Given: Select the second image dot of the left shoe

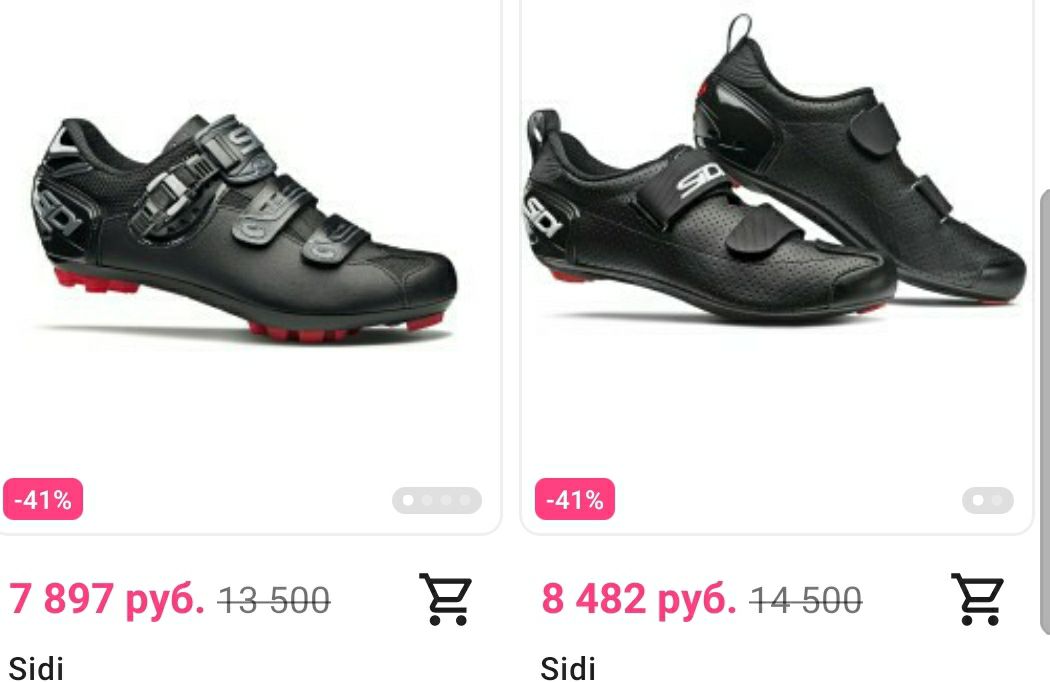Looking at the screenshot, I should pos(427,500).
